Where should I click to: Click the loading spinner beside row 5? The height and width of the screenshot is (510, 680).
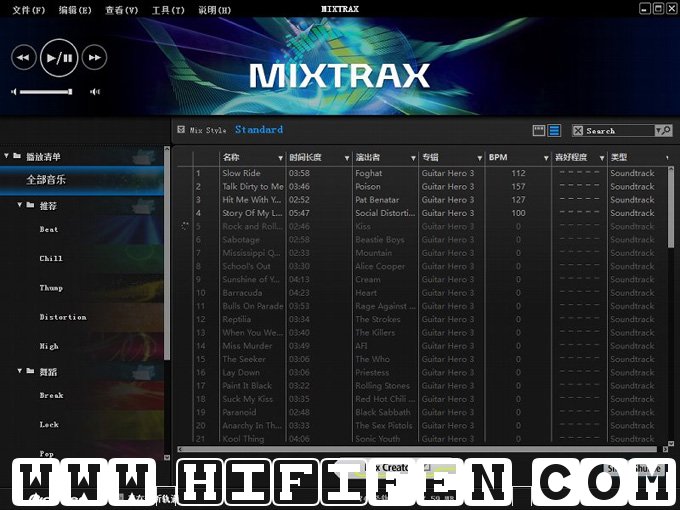point(185,226)
